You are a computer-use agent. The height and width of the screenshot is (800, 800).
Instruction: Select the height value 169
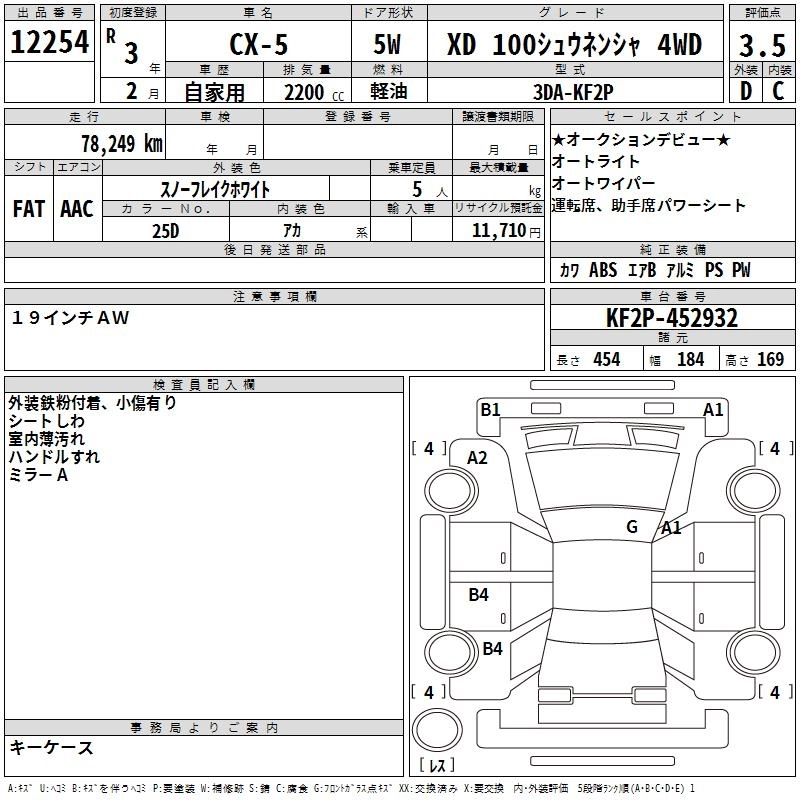tap(770, 359)
